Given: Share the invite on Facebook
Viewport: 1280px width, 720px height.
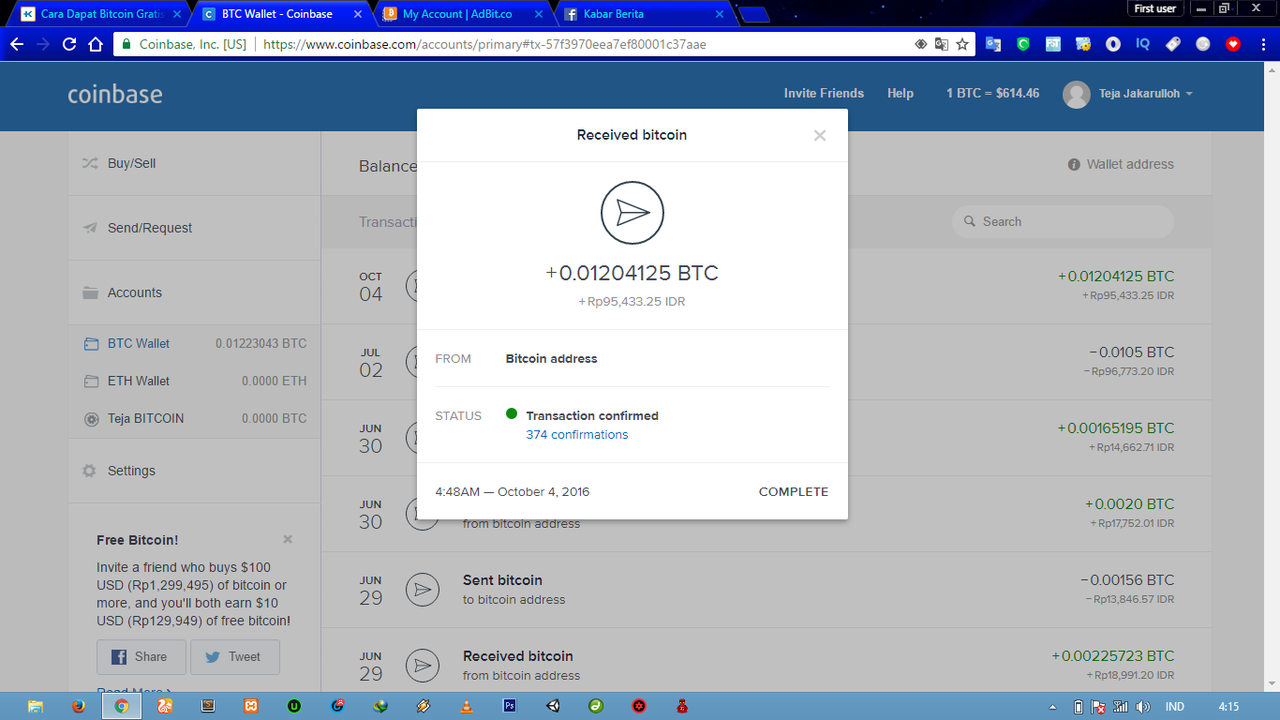Looking at the screenshot, I should click(x=141, y=657).
